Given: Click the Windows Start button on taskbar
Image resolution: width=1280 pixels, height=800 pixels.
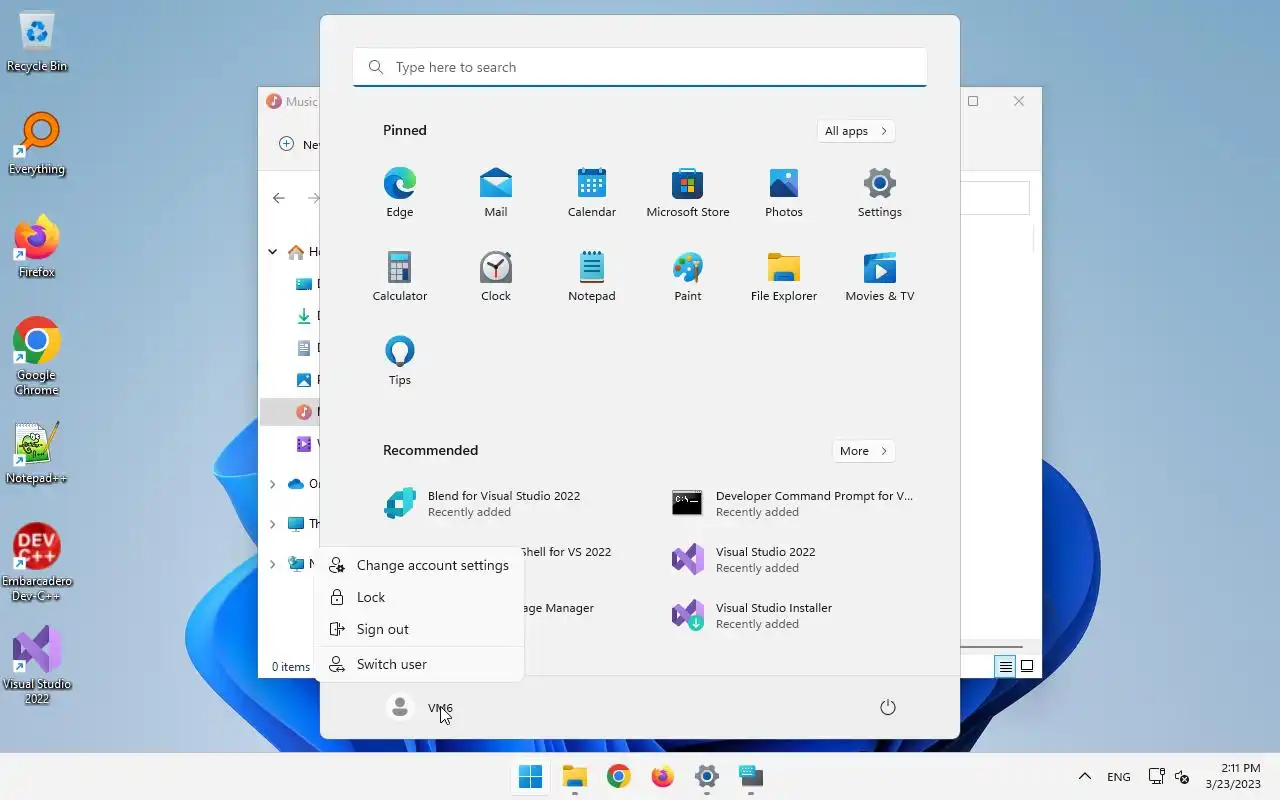Looking at the screenshot, I should pos(530,776).
